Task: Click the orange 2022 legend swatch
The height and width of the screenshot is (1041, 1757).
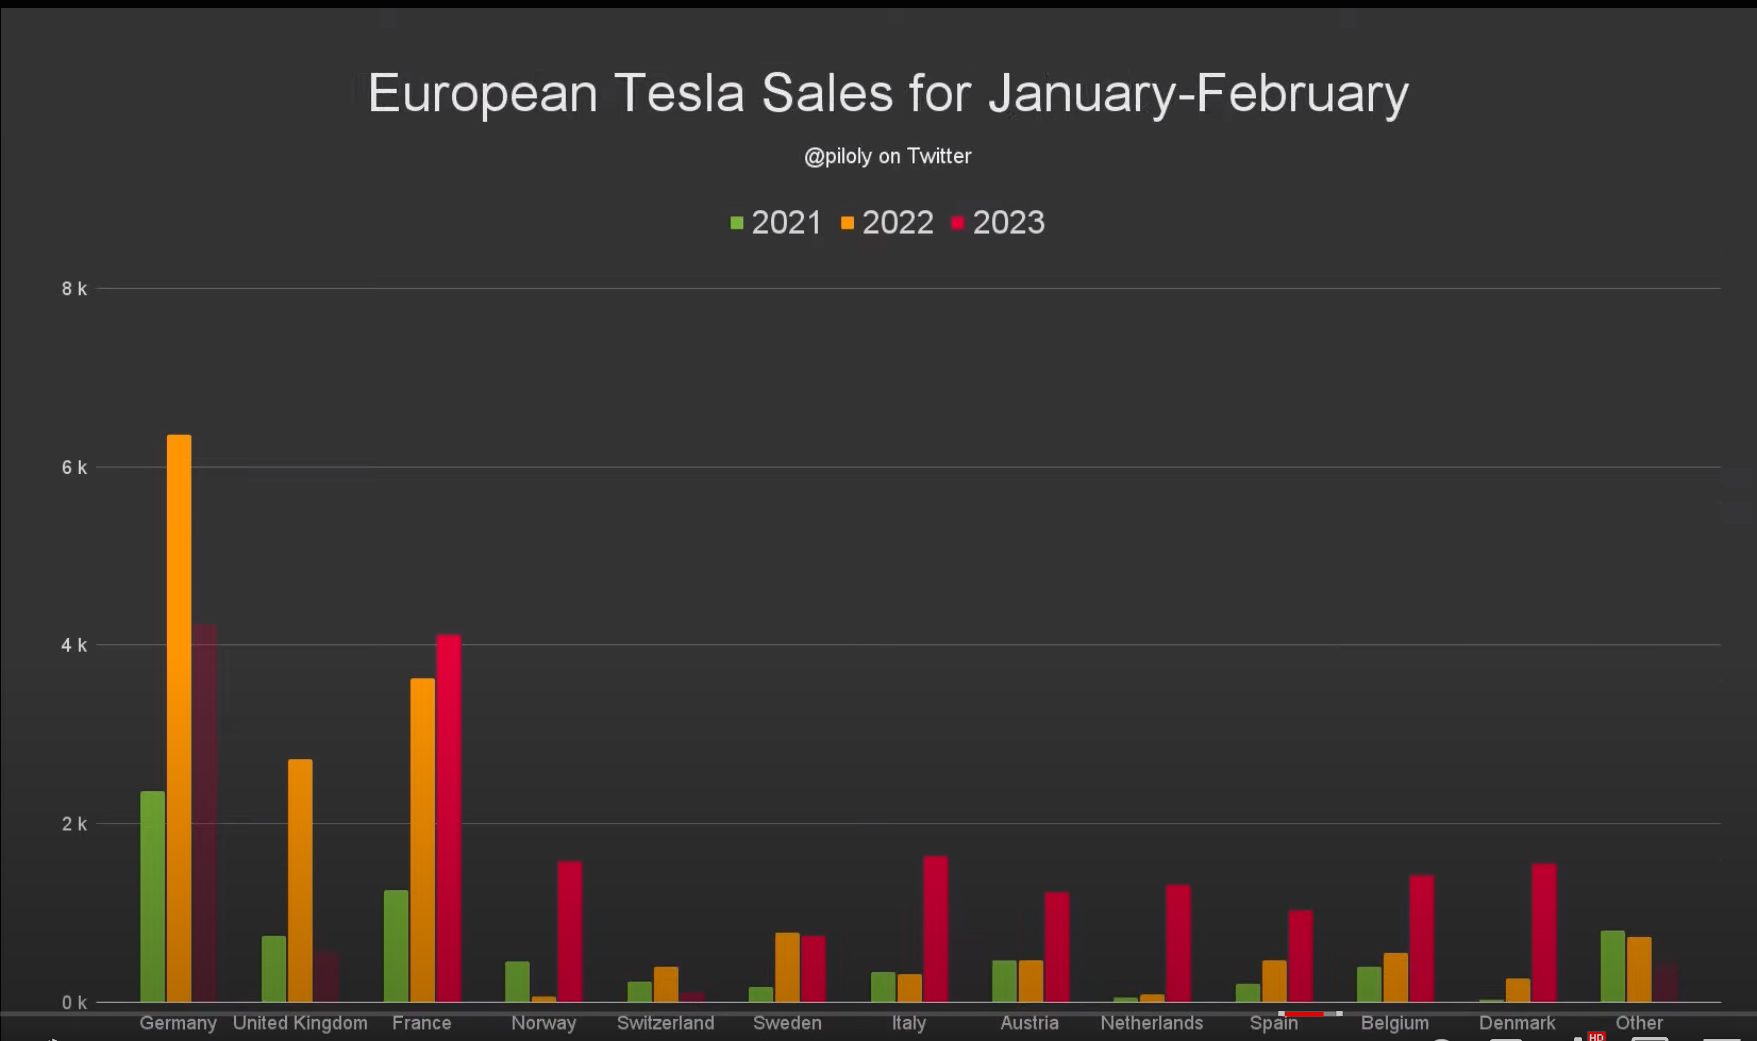Action: tap(848, 223)
